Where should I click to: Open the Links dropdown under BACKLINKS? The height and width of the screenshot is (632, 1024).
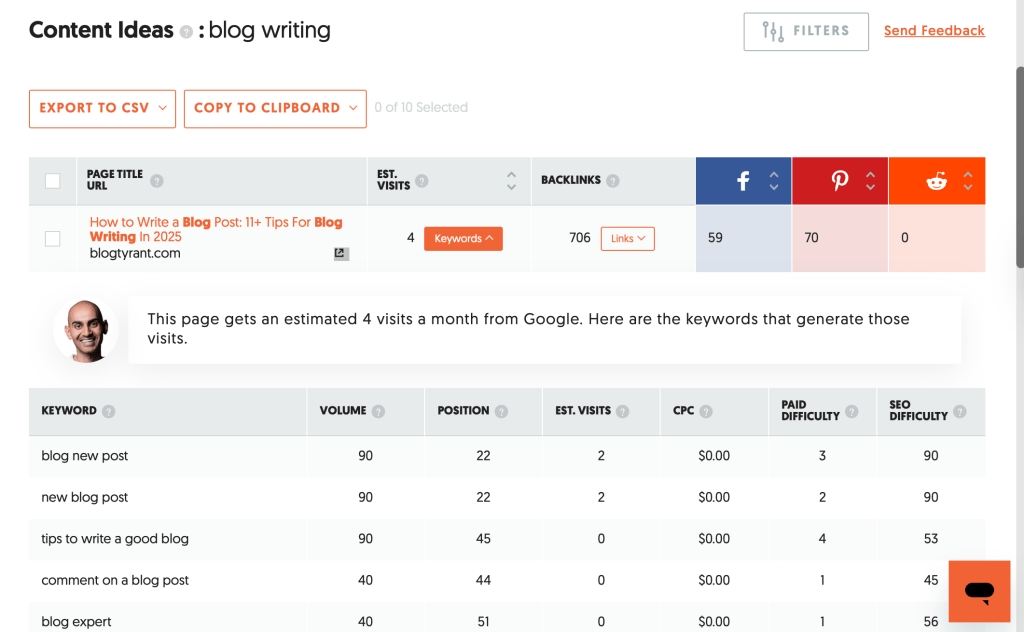(x=627, y=238)
